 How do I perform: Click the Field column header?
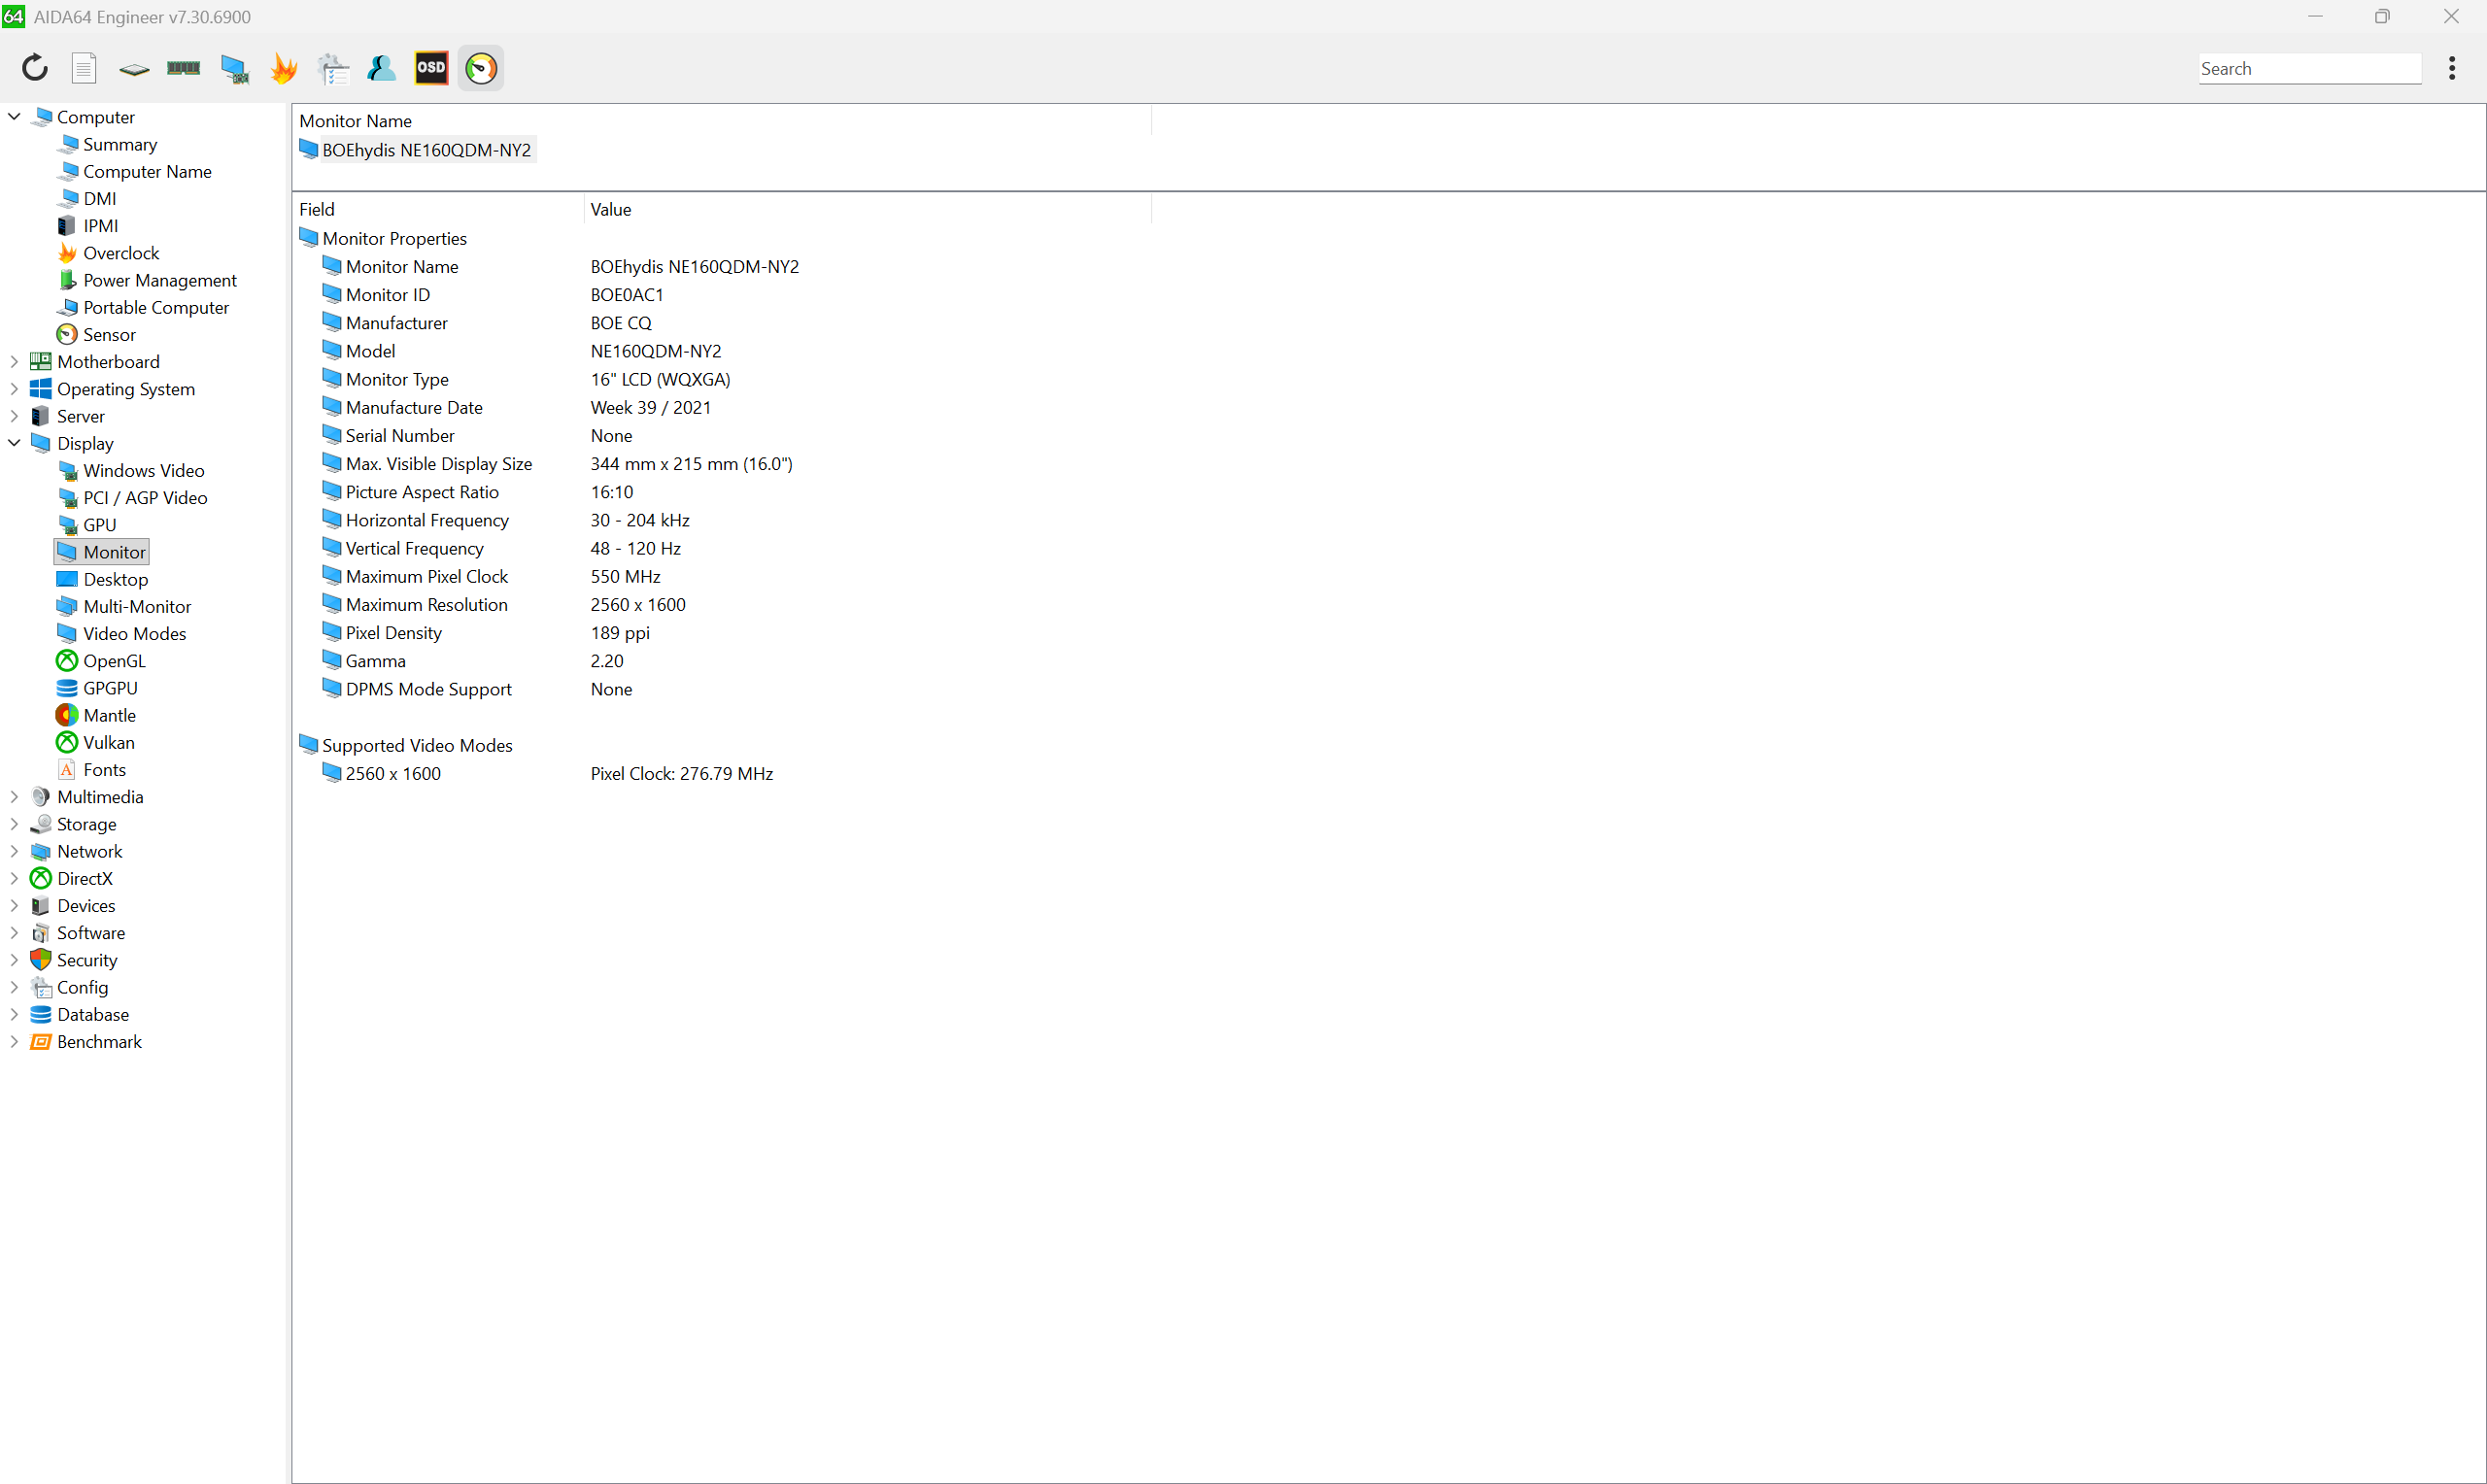click(317, 209)
